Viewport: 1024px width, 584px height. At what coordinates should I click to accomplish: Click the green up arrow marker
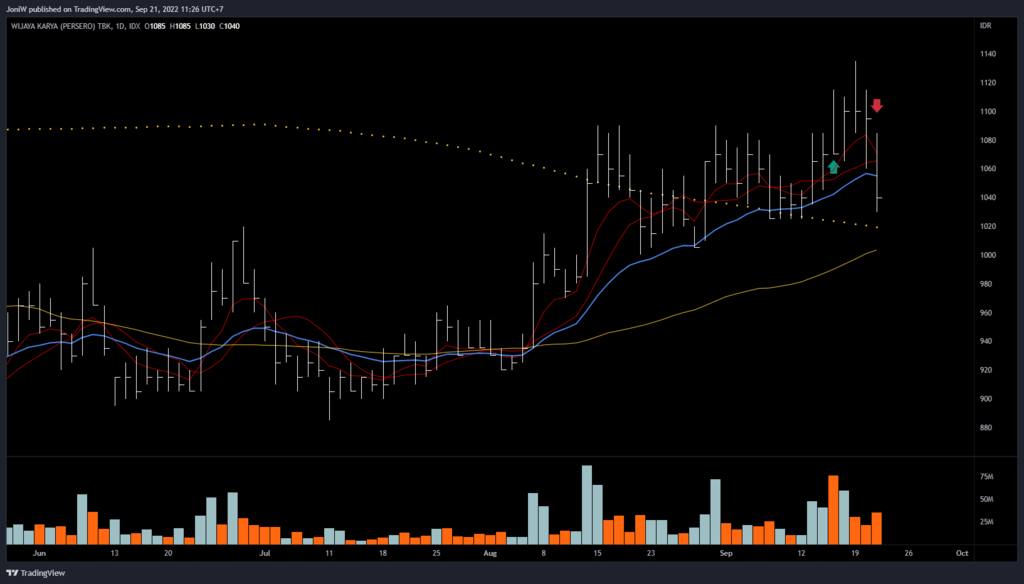833,167
